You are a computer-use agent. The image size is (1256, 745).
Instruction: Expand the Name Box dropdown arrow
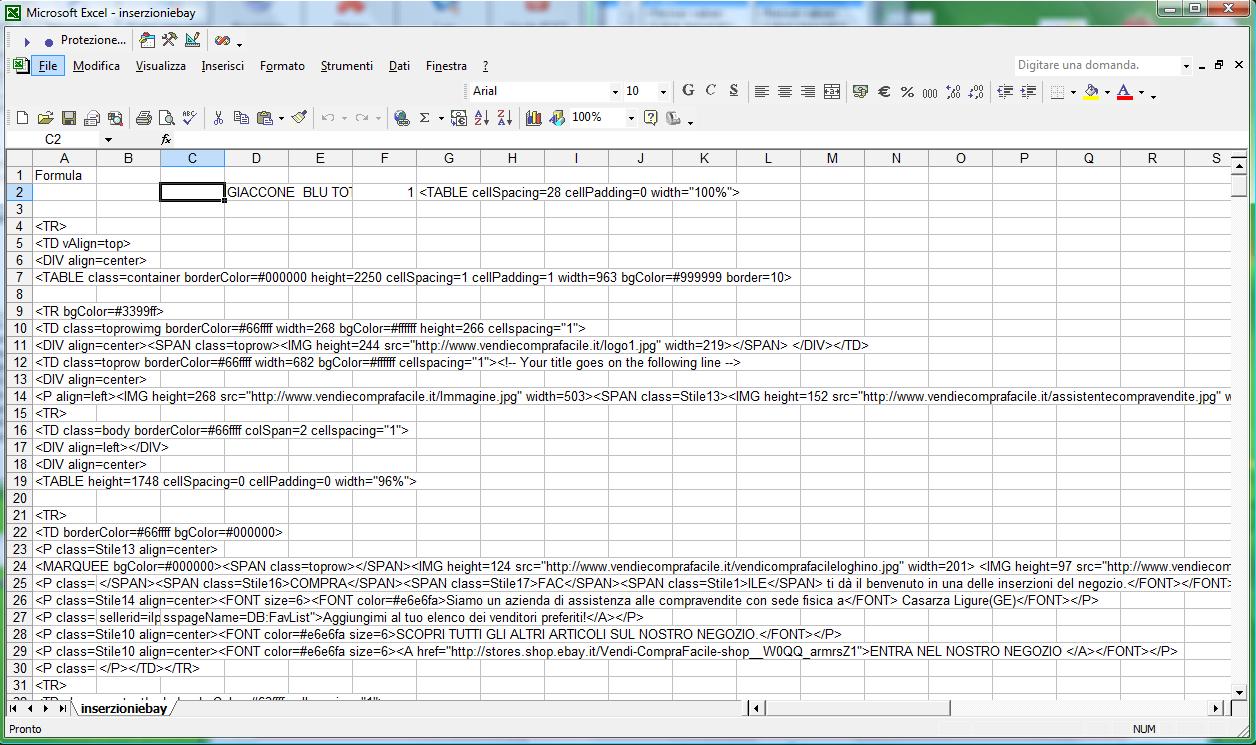pos(107,140)
